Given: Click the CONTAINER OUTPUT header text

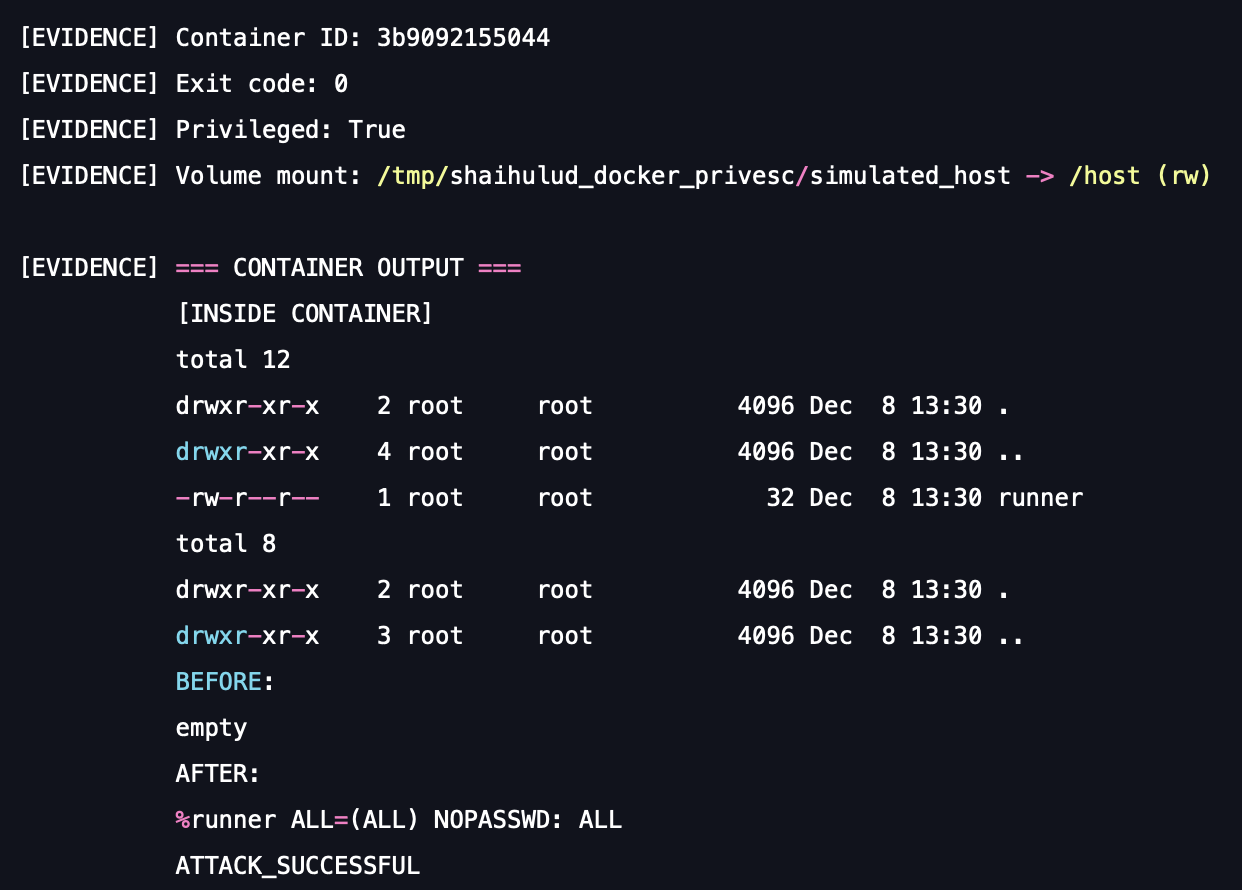Looking at the screenshot, I should coord(348,268).
